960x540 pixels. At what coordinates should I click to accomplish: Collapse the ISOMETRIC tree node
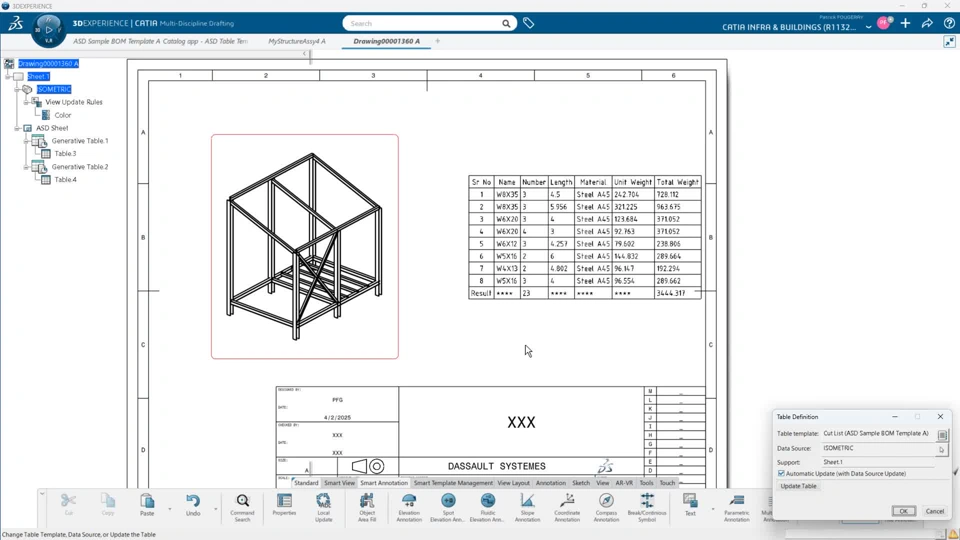pyautogui.click(x=17, y=89)
